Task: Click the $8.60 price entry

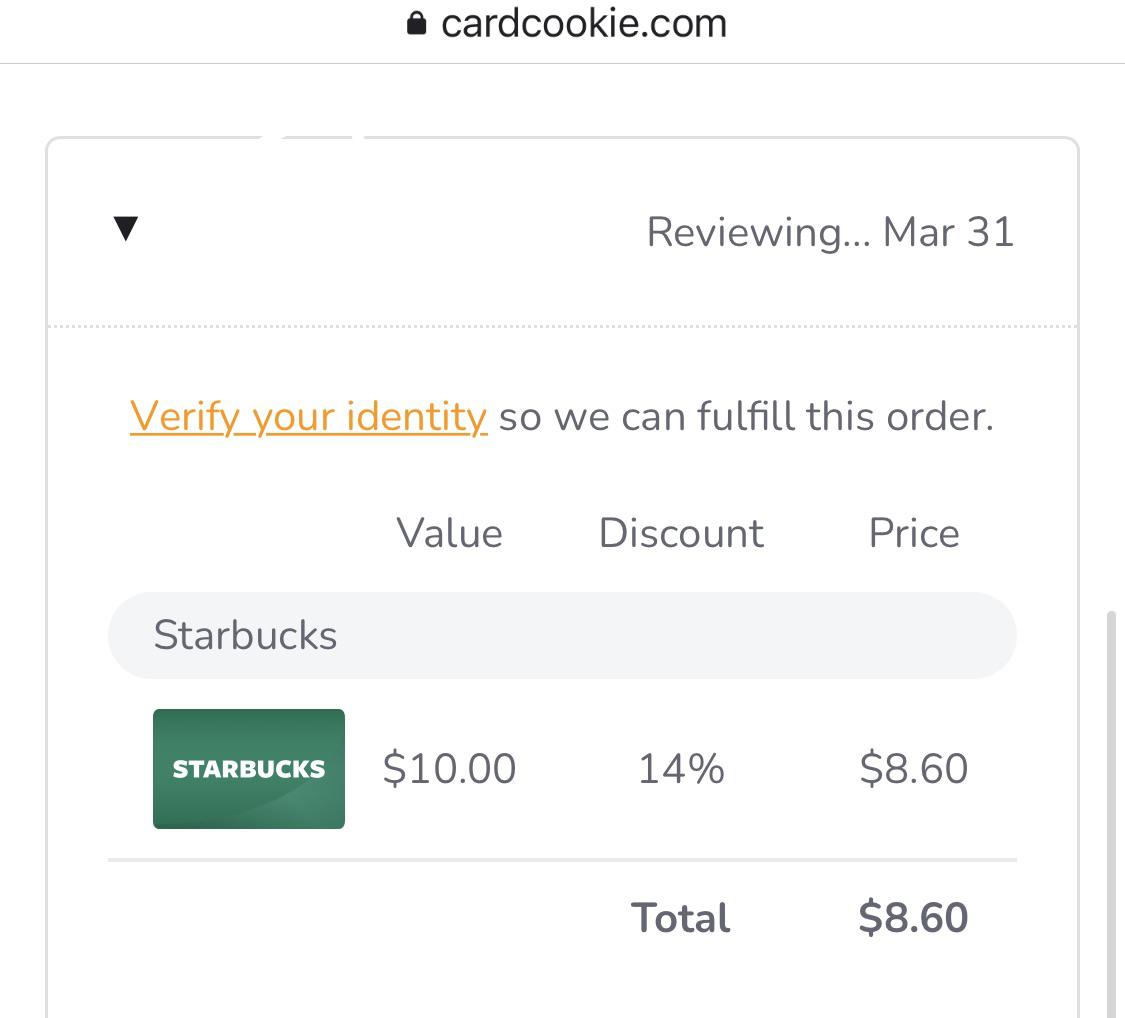Action: point(914,768)
